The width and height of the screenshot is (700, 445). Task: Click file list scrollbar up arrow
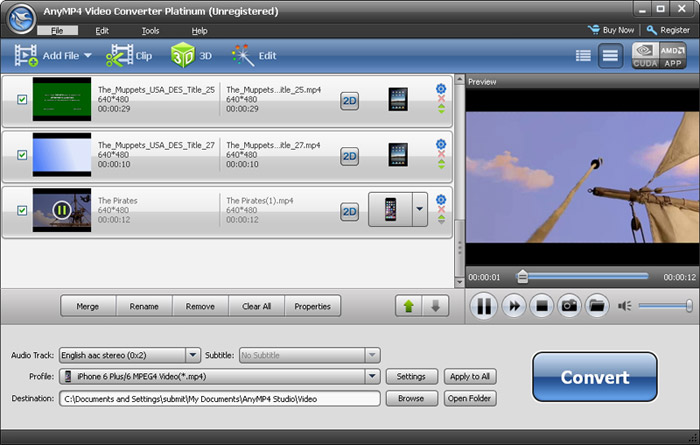pos(459,80)
